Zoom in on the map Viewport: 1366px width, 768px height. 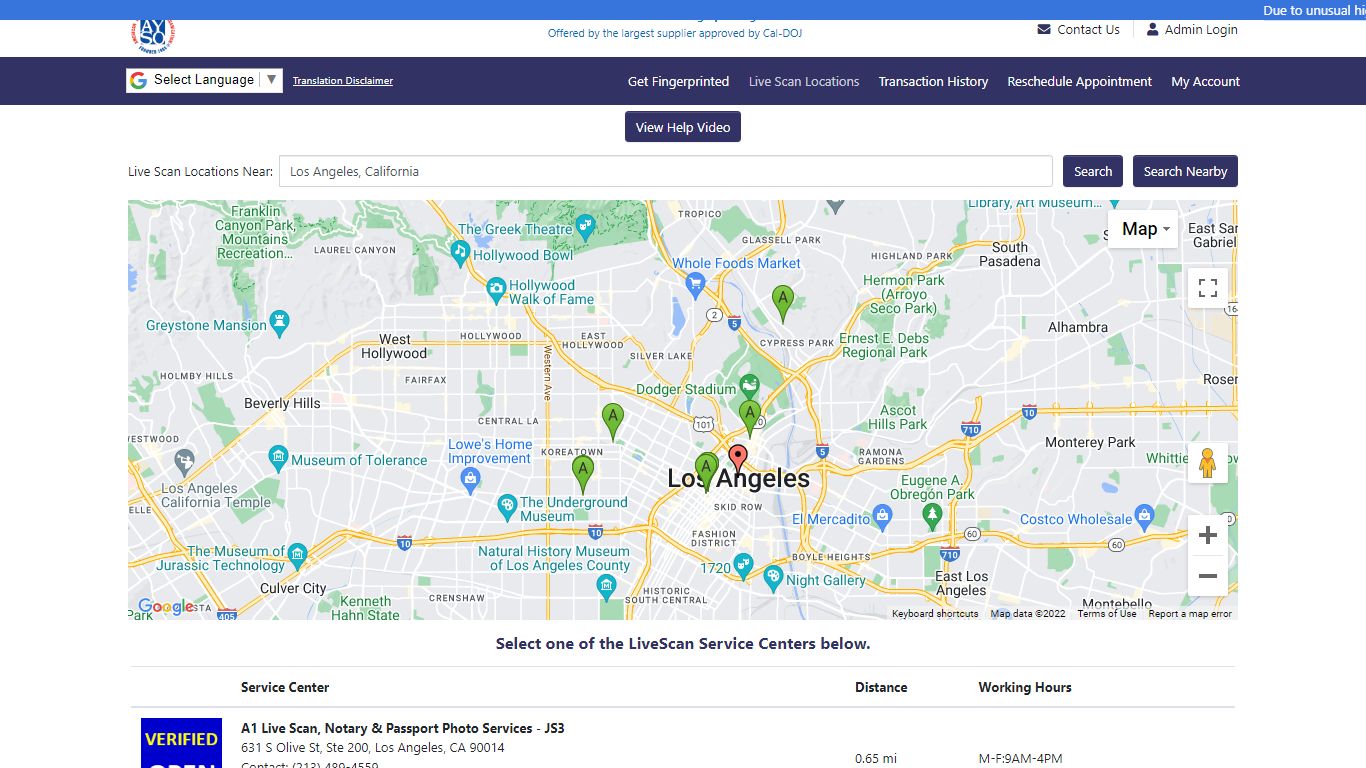point(1207,535)
